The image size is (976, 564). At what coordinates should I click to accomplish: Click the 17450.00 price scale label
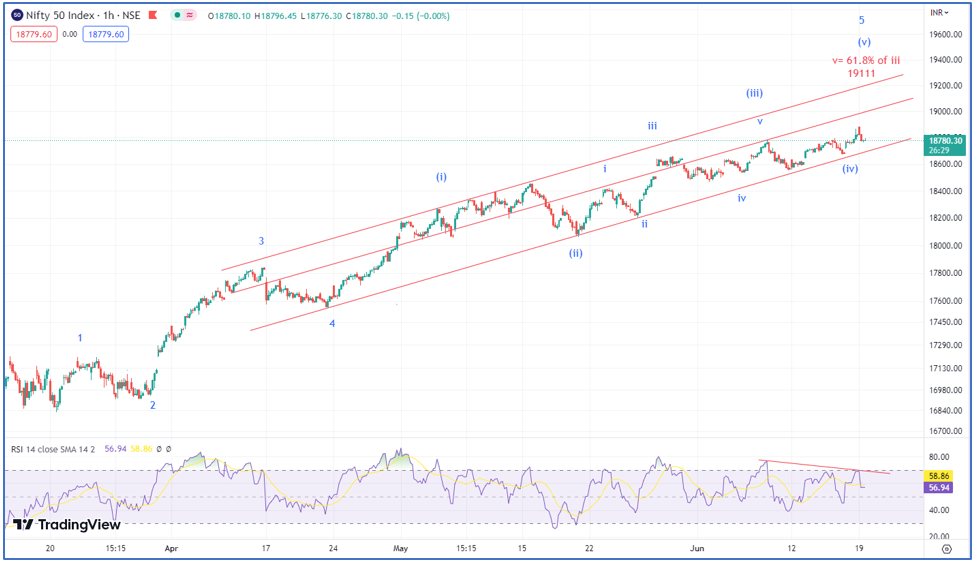pos(945,322)
